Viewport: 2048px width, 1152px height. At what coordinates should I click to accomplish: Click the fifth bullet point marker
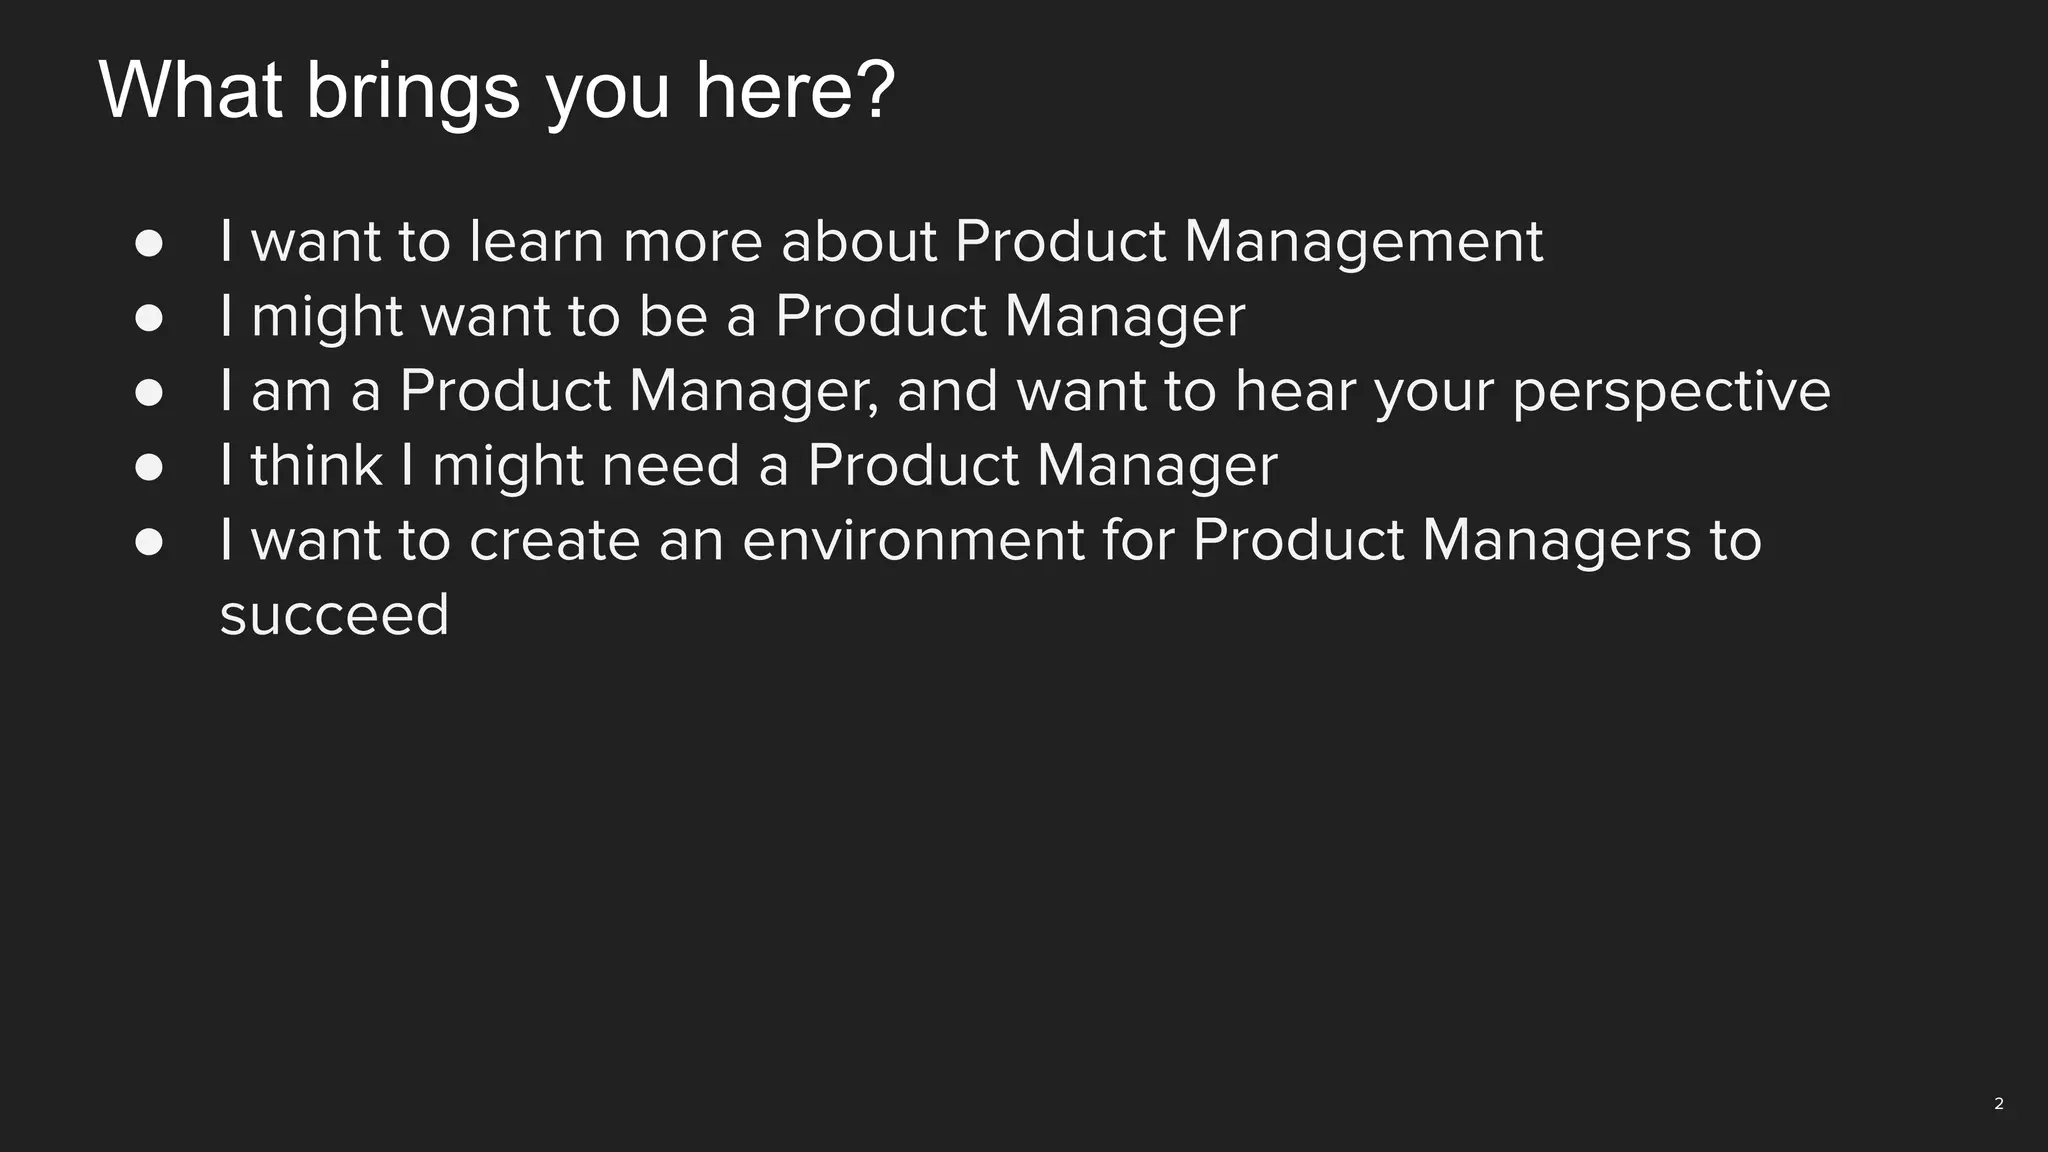coord(149,542)
